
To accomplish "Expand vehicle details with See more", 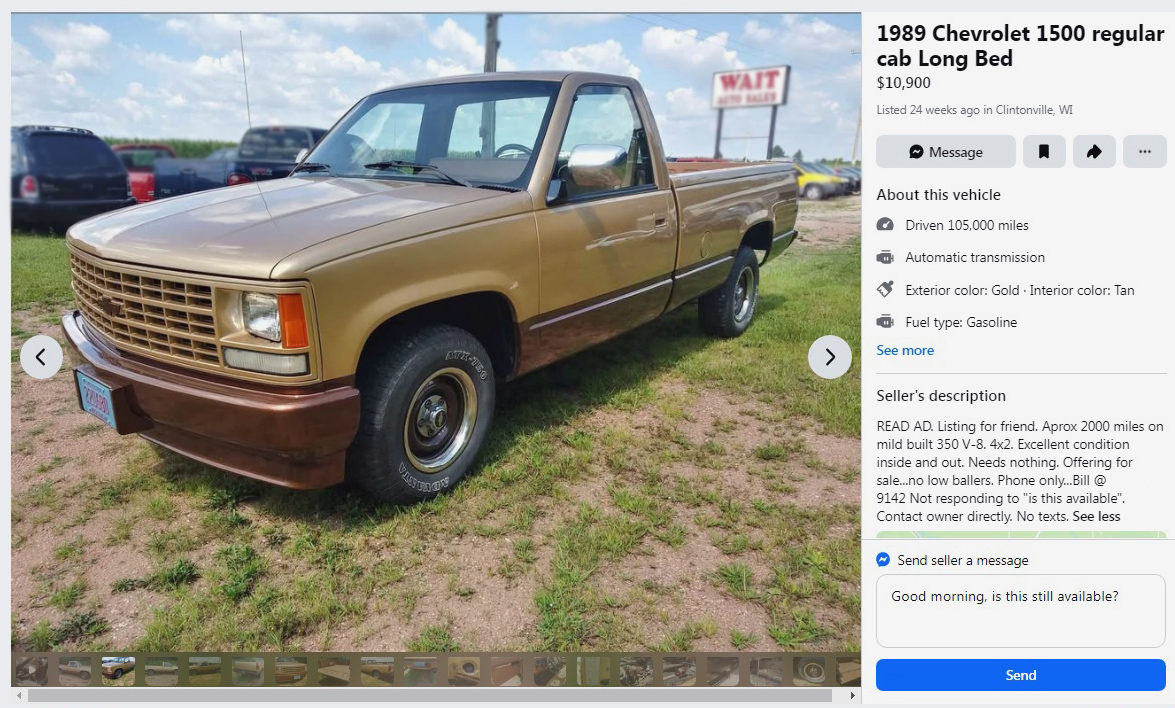I will pyautogui.click(x=905, y=350).
